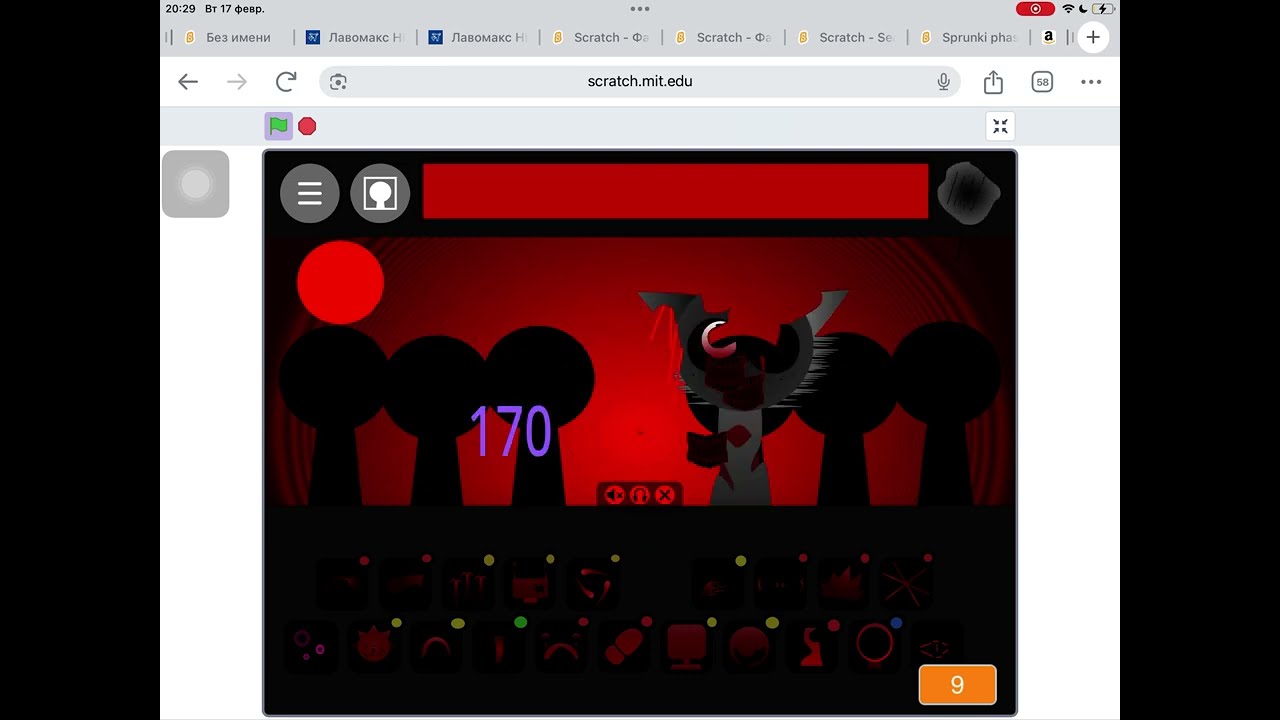This screenshot has height=720, width=1280.
Task: Choose the round red face sound icon
Action: 749,645
